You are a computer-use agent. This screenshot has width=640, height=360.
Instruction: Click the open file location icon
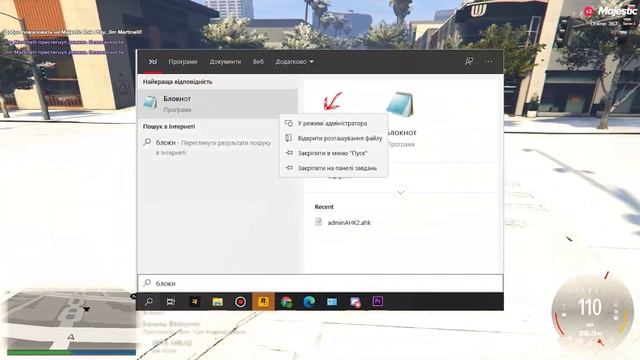289,138
